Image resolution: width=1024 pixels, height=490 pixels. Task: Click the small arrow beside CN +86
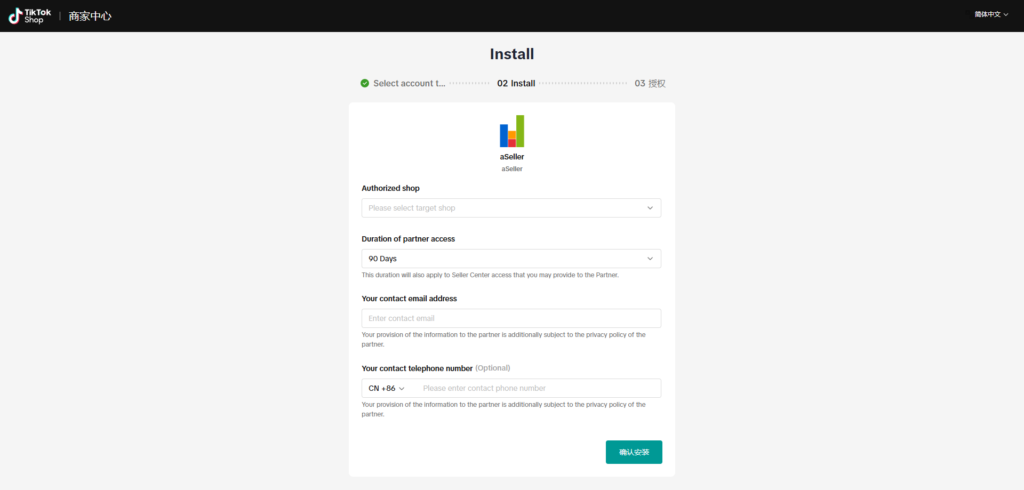pos(402,389)
